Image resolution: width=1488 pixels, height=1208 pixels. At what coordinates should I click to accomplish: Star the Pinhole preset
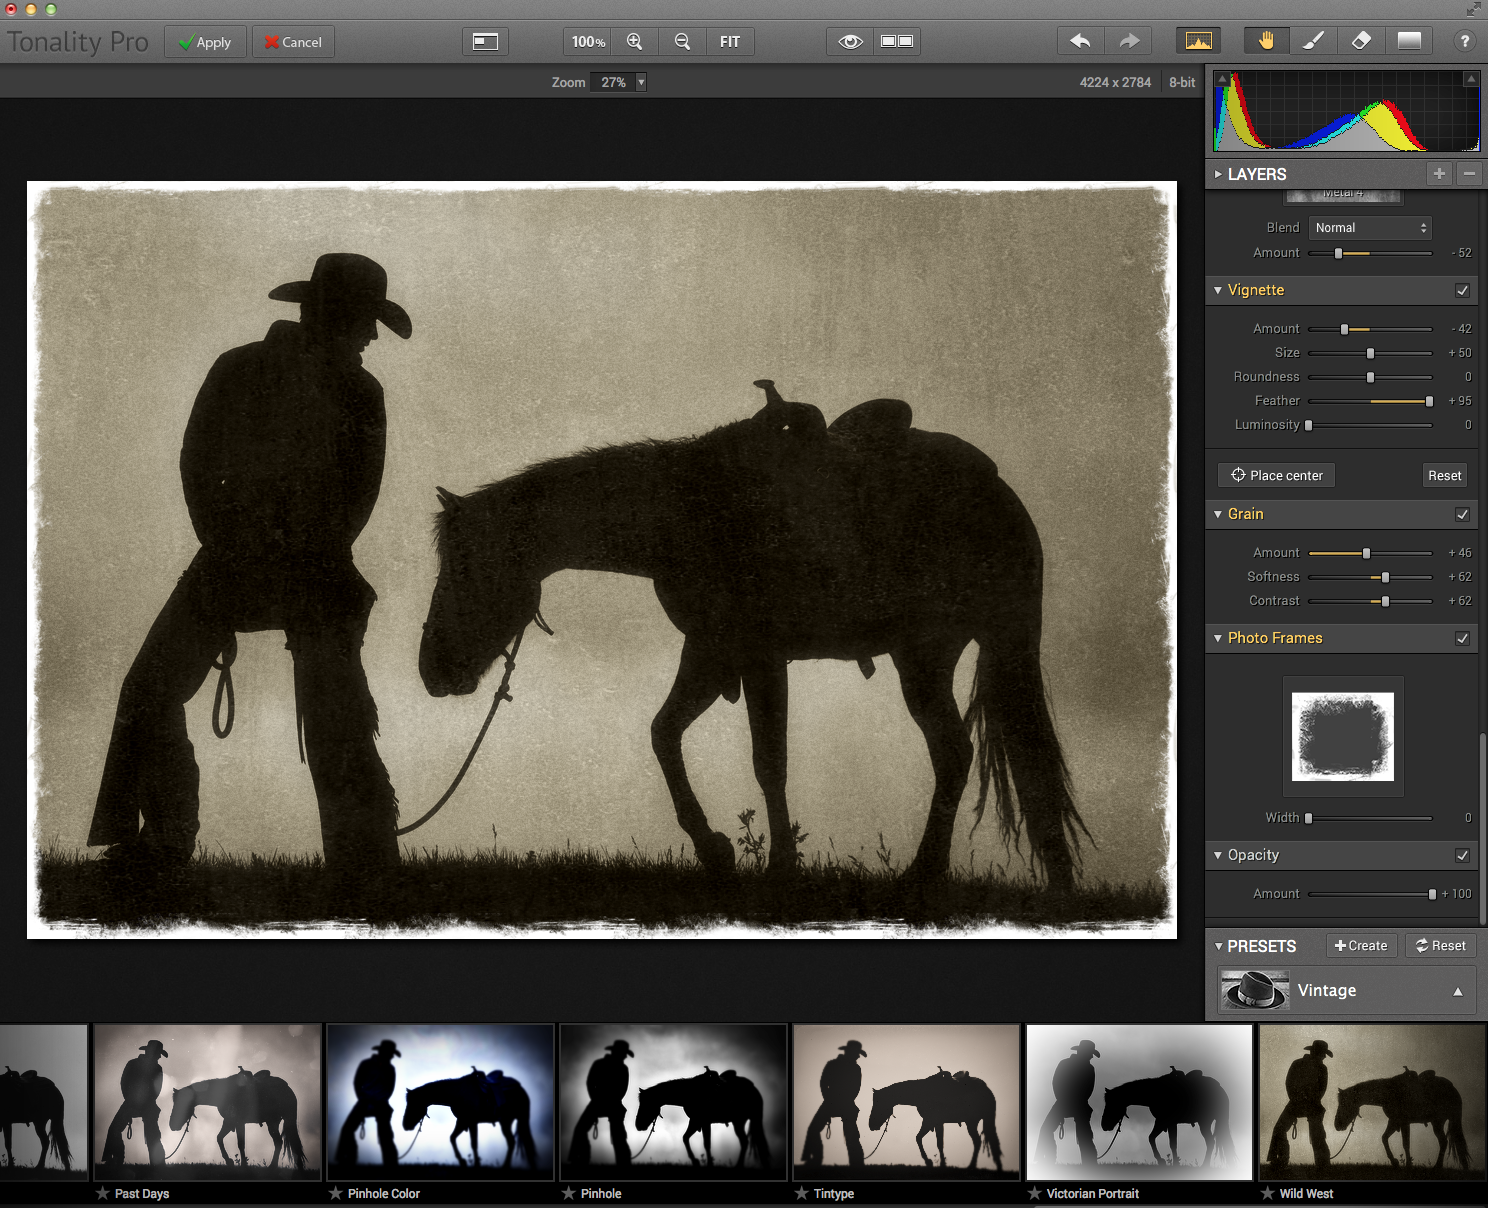coord(568,1193)
